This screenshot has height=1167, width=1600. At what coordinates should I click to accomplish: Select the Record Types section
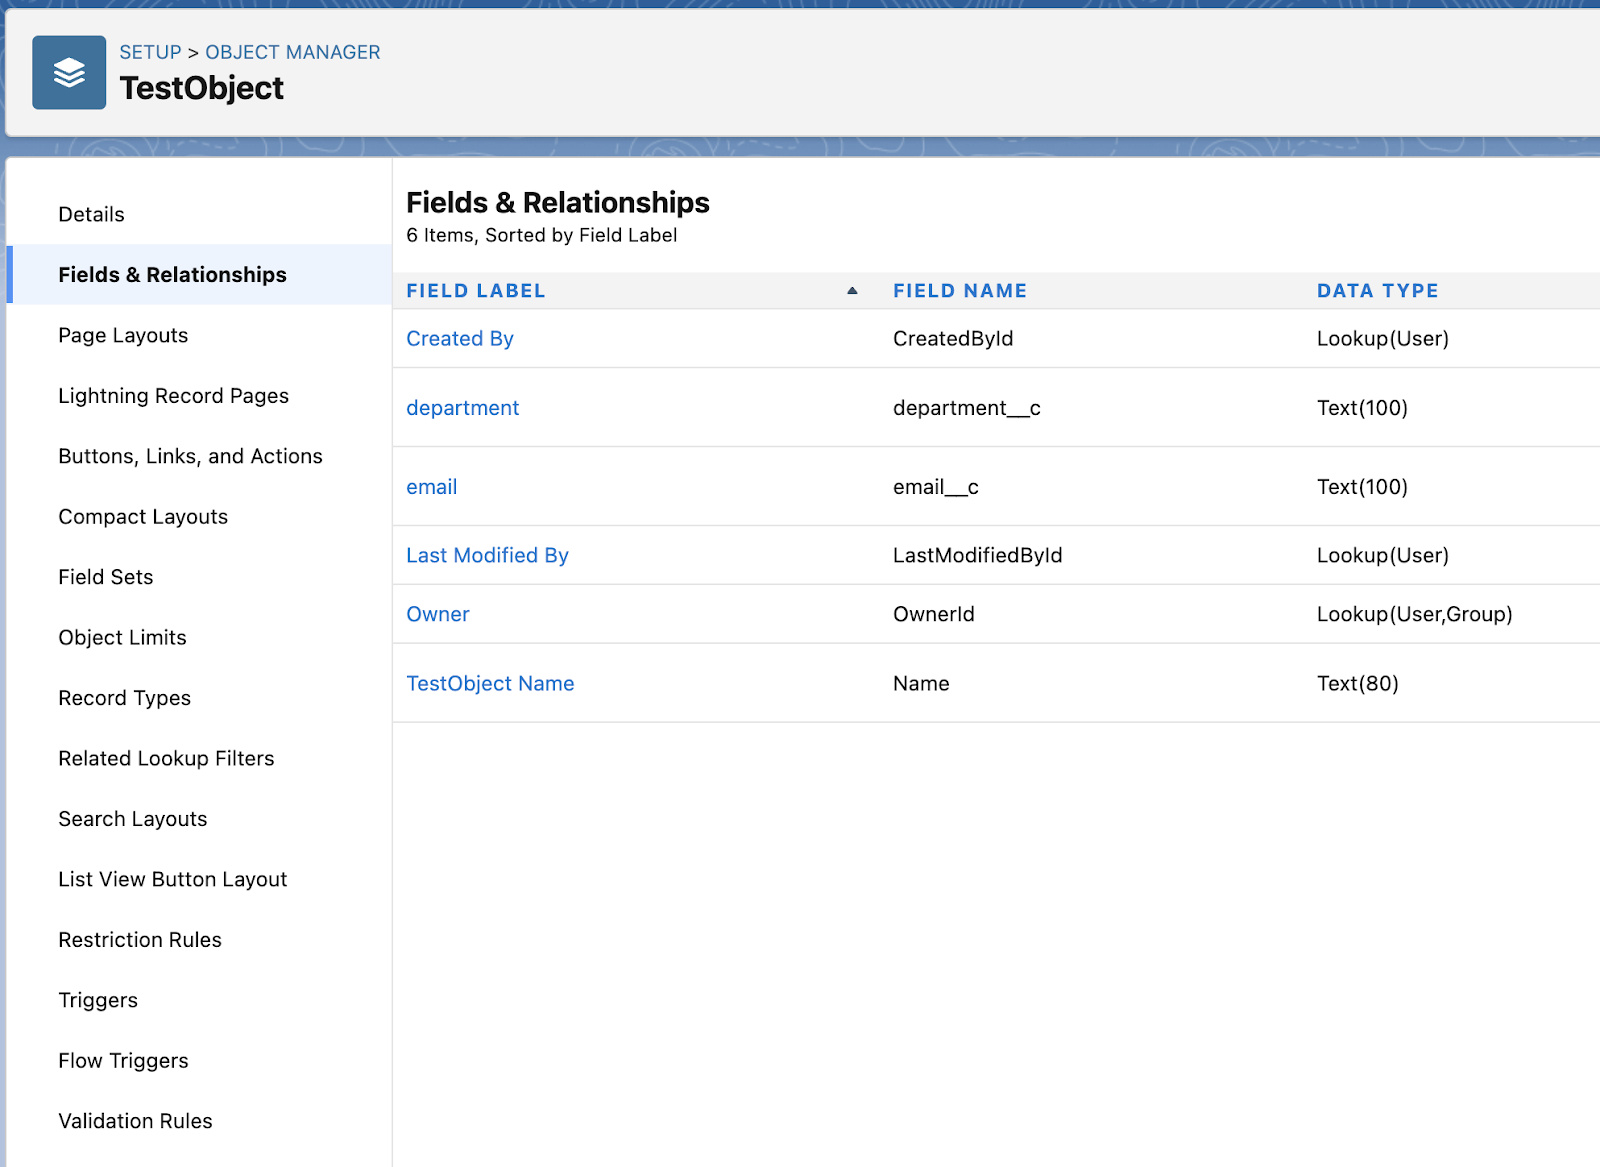click(x=124, y=698)
